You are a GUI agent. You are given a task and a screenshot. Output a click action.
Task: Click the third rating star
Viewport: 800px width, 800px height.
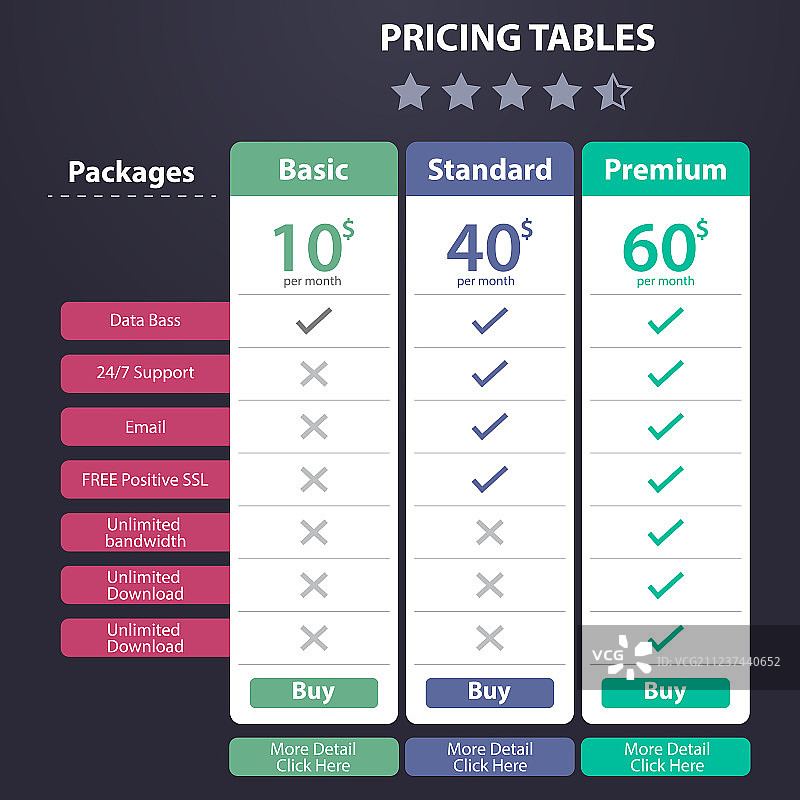(511, 92)
